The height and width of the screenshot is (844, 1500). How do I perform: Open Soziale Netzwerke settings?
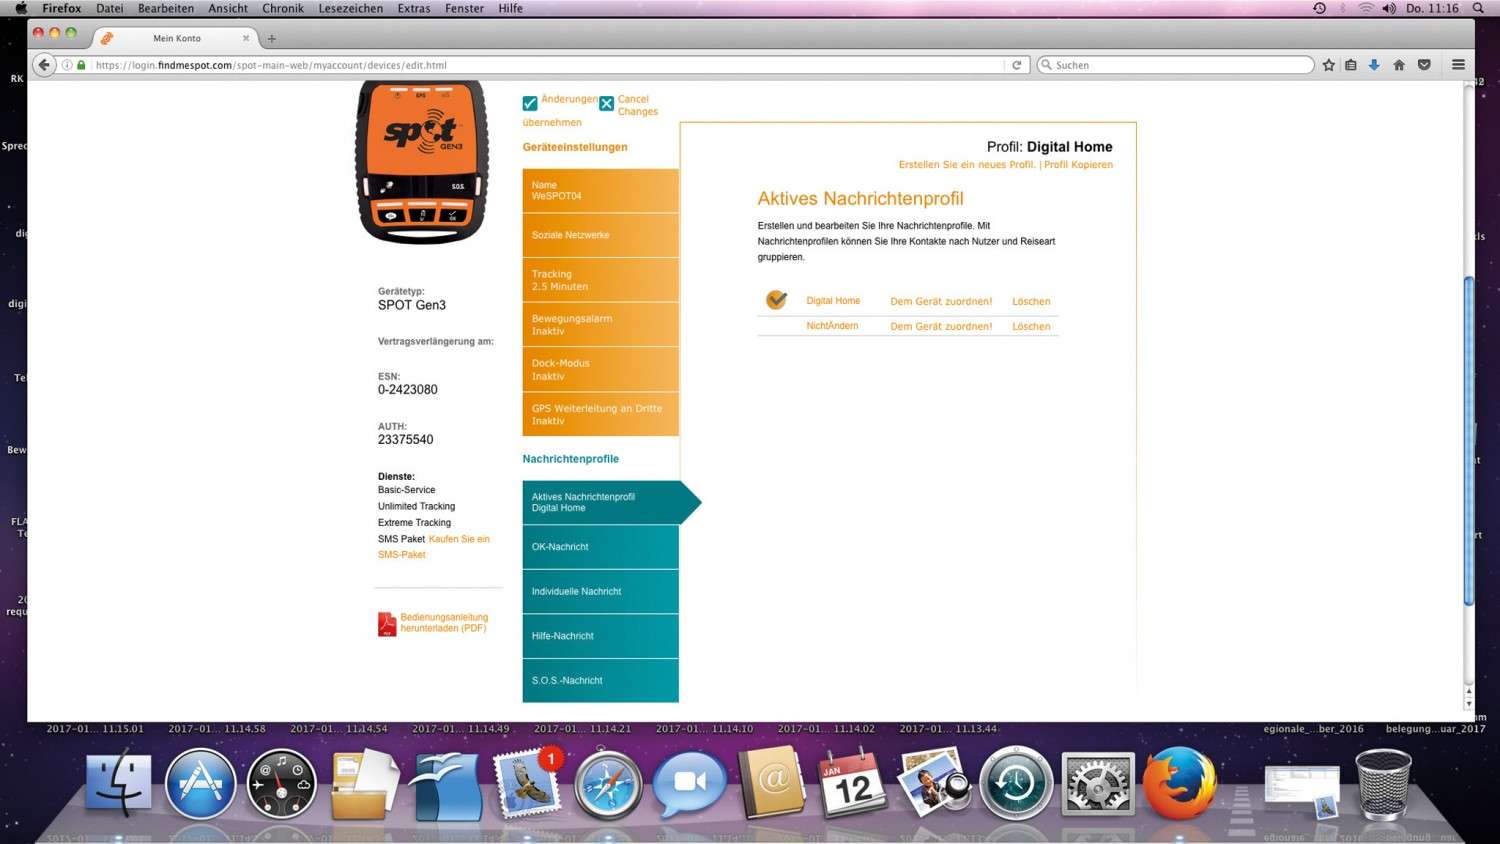(600, 235)
